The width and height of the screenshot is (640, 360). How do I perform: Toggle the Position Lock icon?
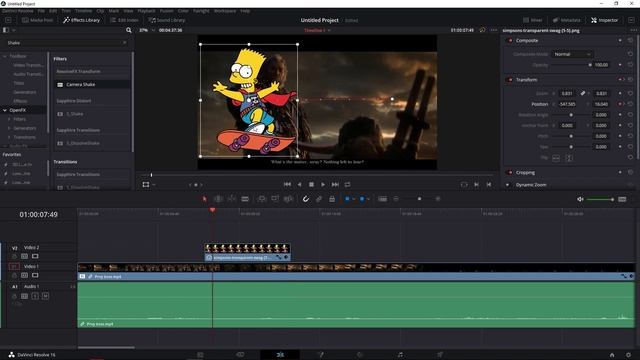(x=332, y=199)
